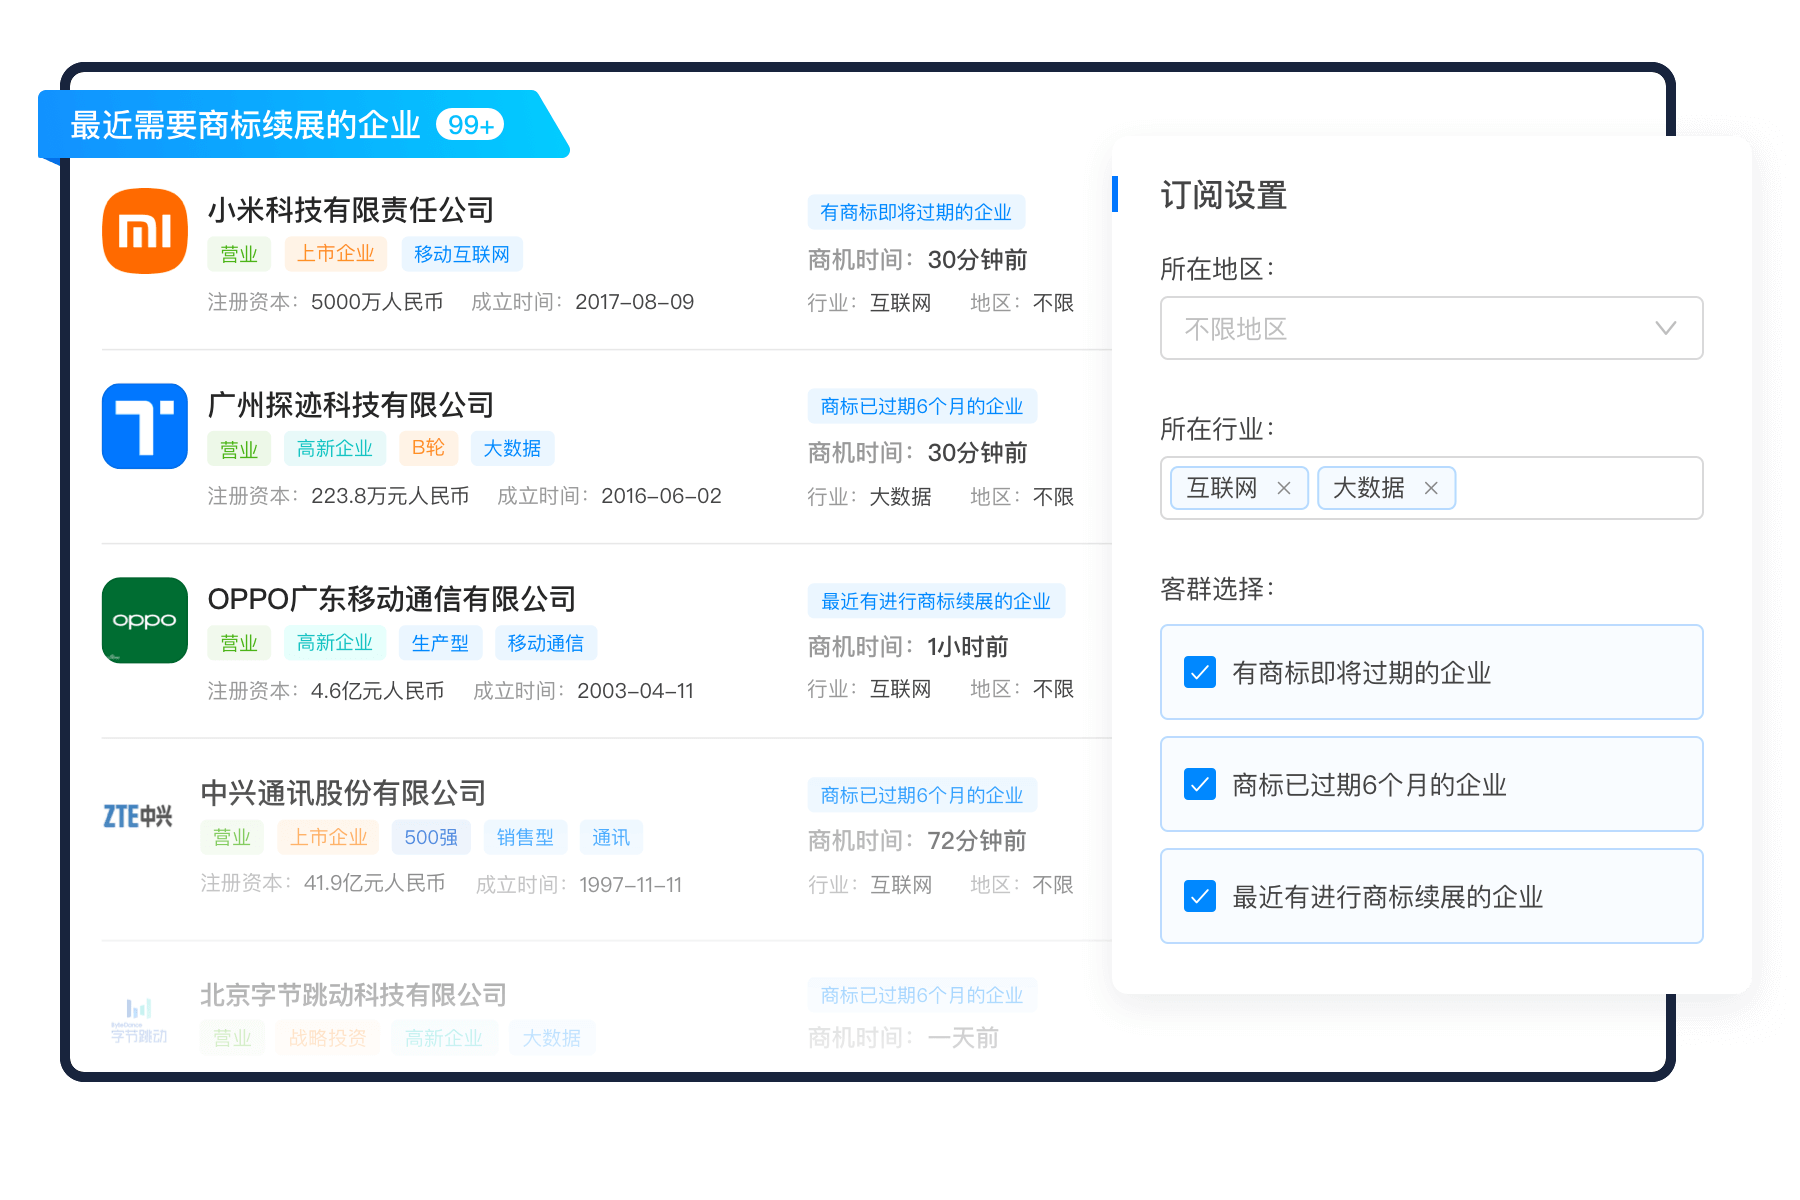Click 最近有进行商标续展的企业 label on OPPO row
The width and height of the screenshot is (1800, 1200).
[x=936, y=601]
